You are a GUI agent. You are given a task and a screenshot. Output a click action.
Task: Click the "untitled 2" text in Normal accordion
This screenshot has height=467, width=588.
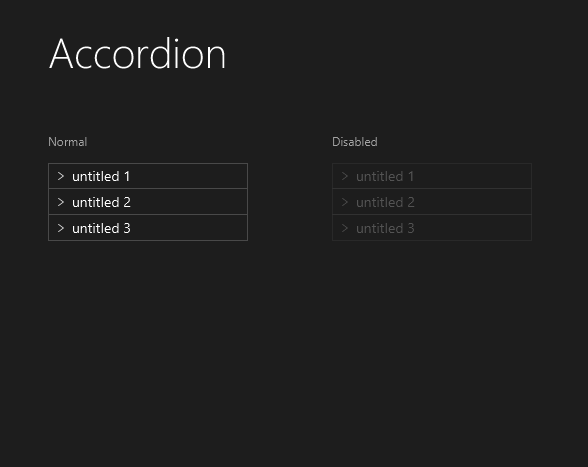coord(101,202)
